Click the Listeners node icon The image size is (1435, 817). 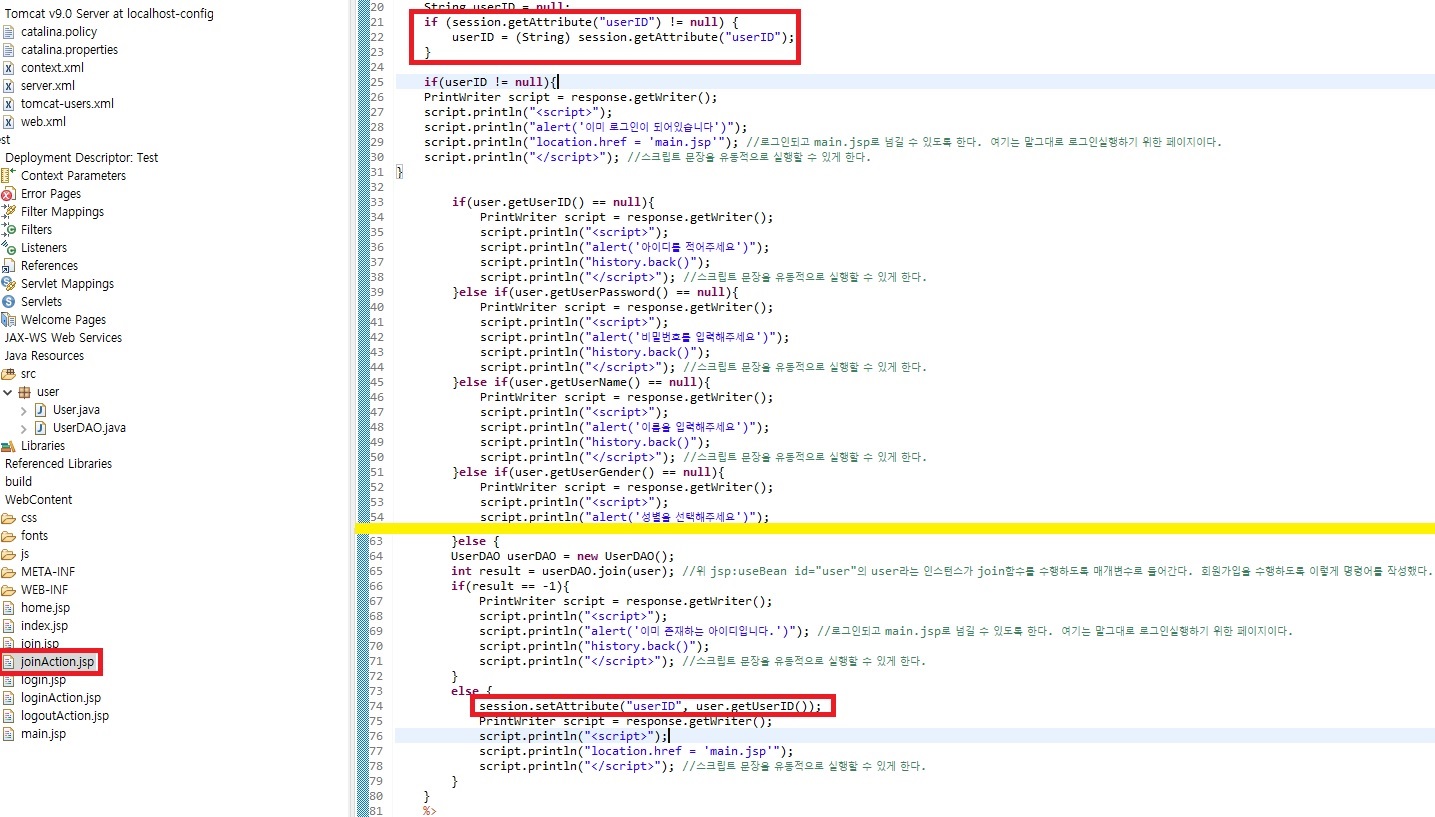[9, 248]
